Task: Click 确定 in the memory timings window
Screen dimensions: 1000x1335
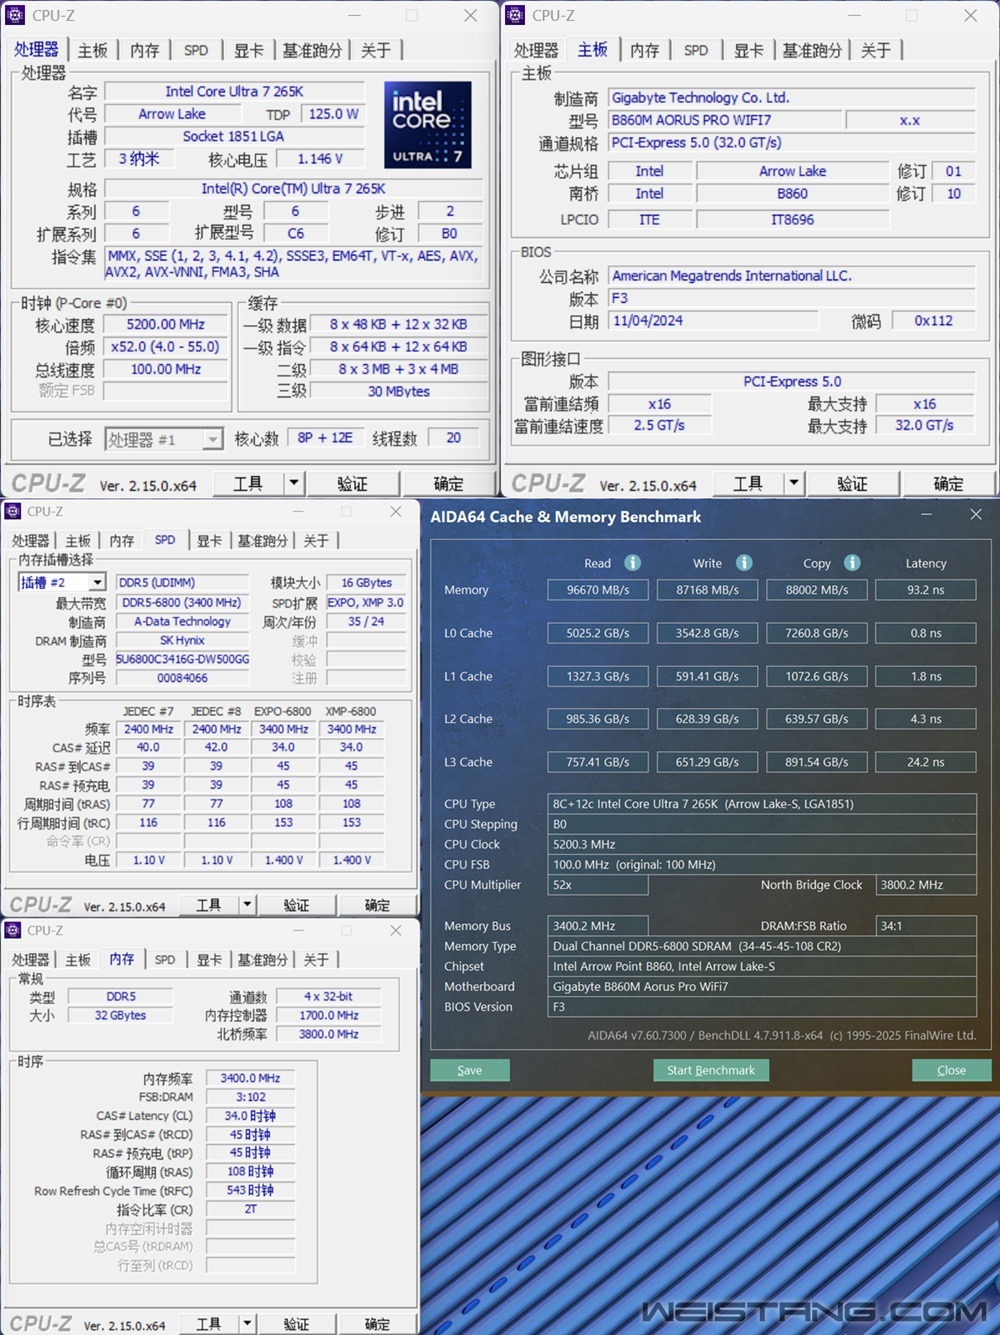Action: 377,1323
